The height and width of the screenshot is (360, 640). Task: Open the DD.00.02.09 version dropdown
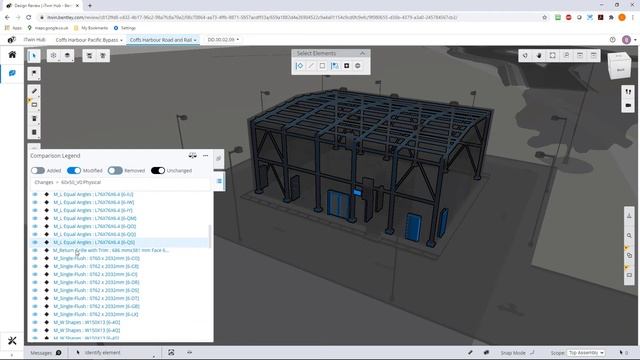click(223, 40)
